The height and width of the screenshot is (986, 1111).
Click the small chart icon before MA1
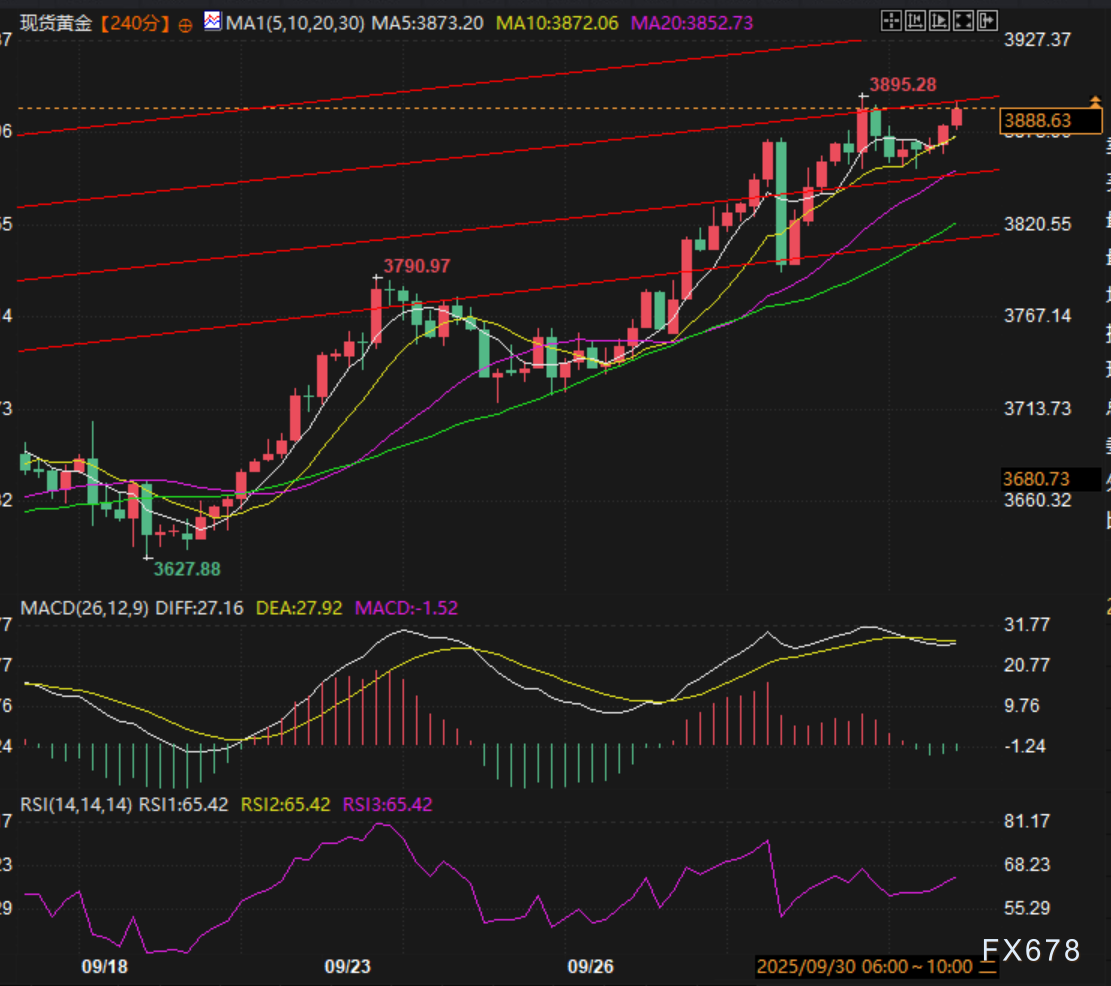[x=212, y=21]
